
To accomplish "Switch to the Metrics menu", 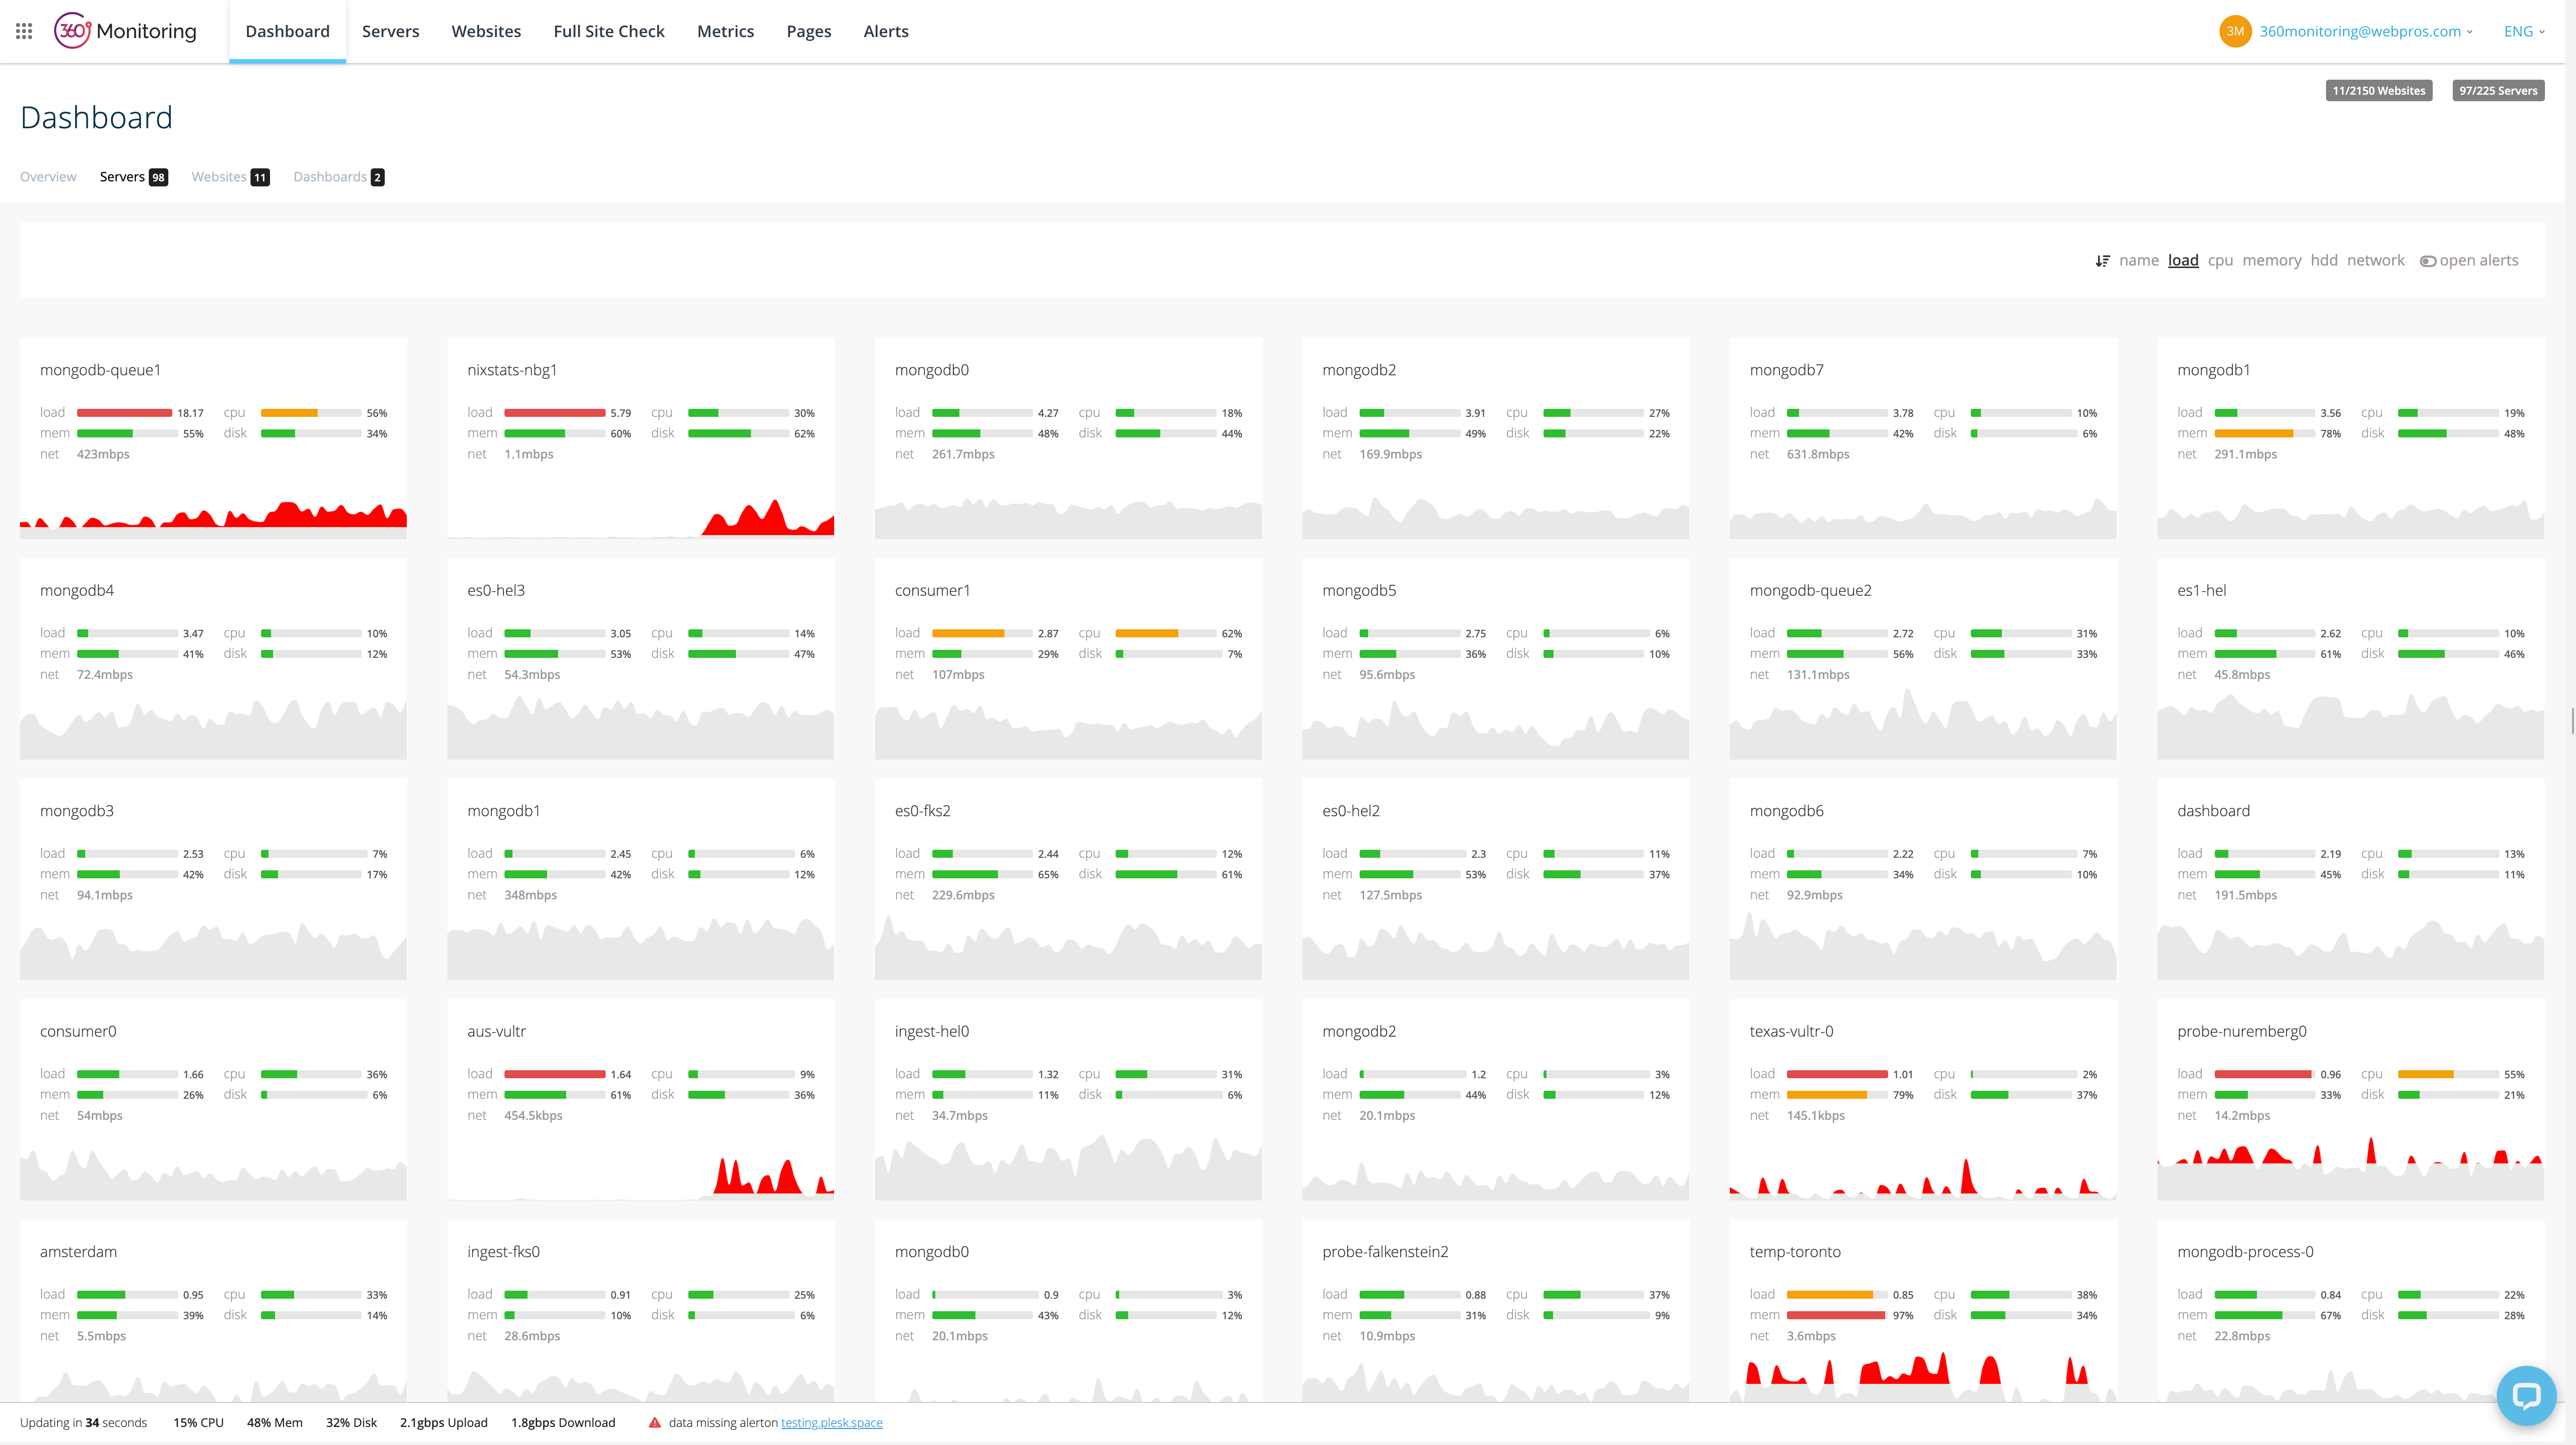I will [725, 31].
